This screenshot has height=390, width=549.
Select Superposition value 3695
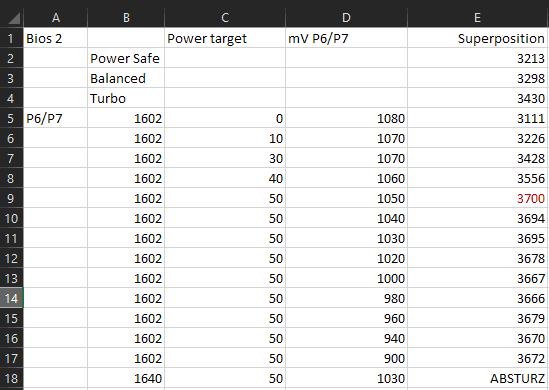click(478, 238)
